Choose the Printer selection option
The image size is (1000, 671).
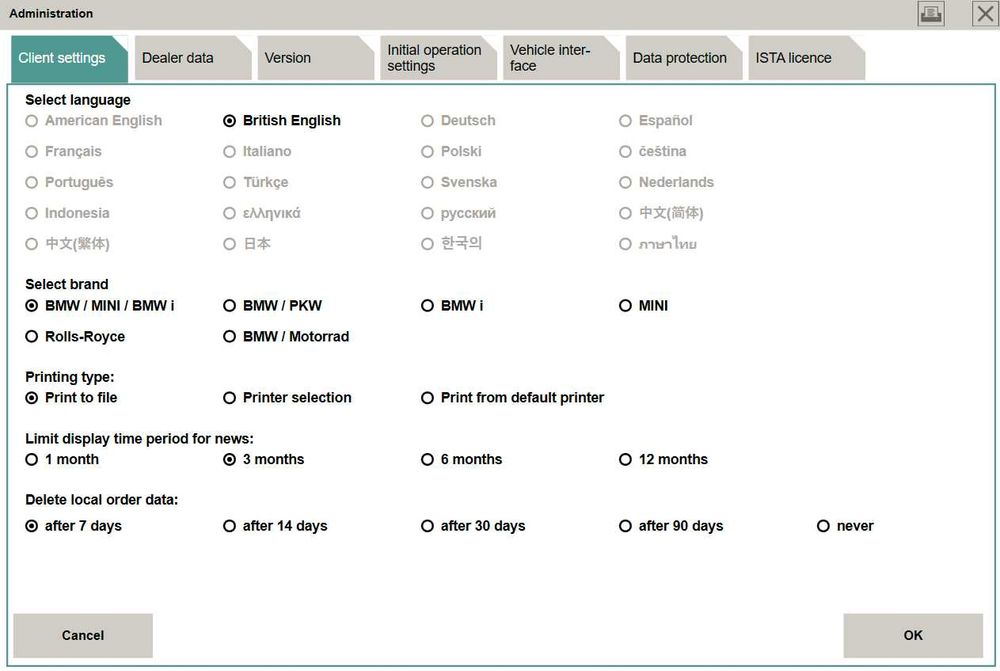coord(230,398)
